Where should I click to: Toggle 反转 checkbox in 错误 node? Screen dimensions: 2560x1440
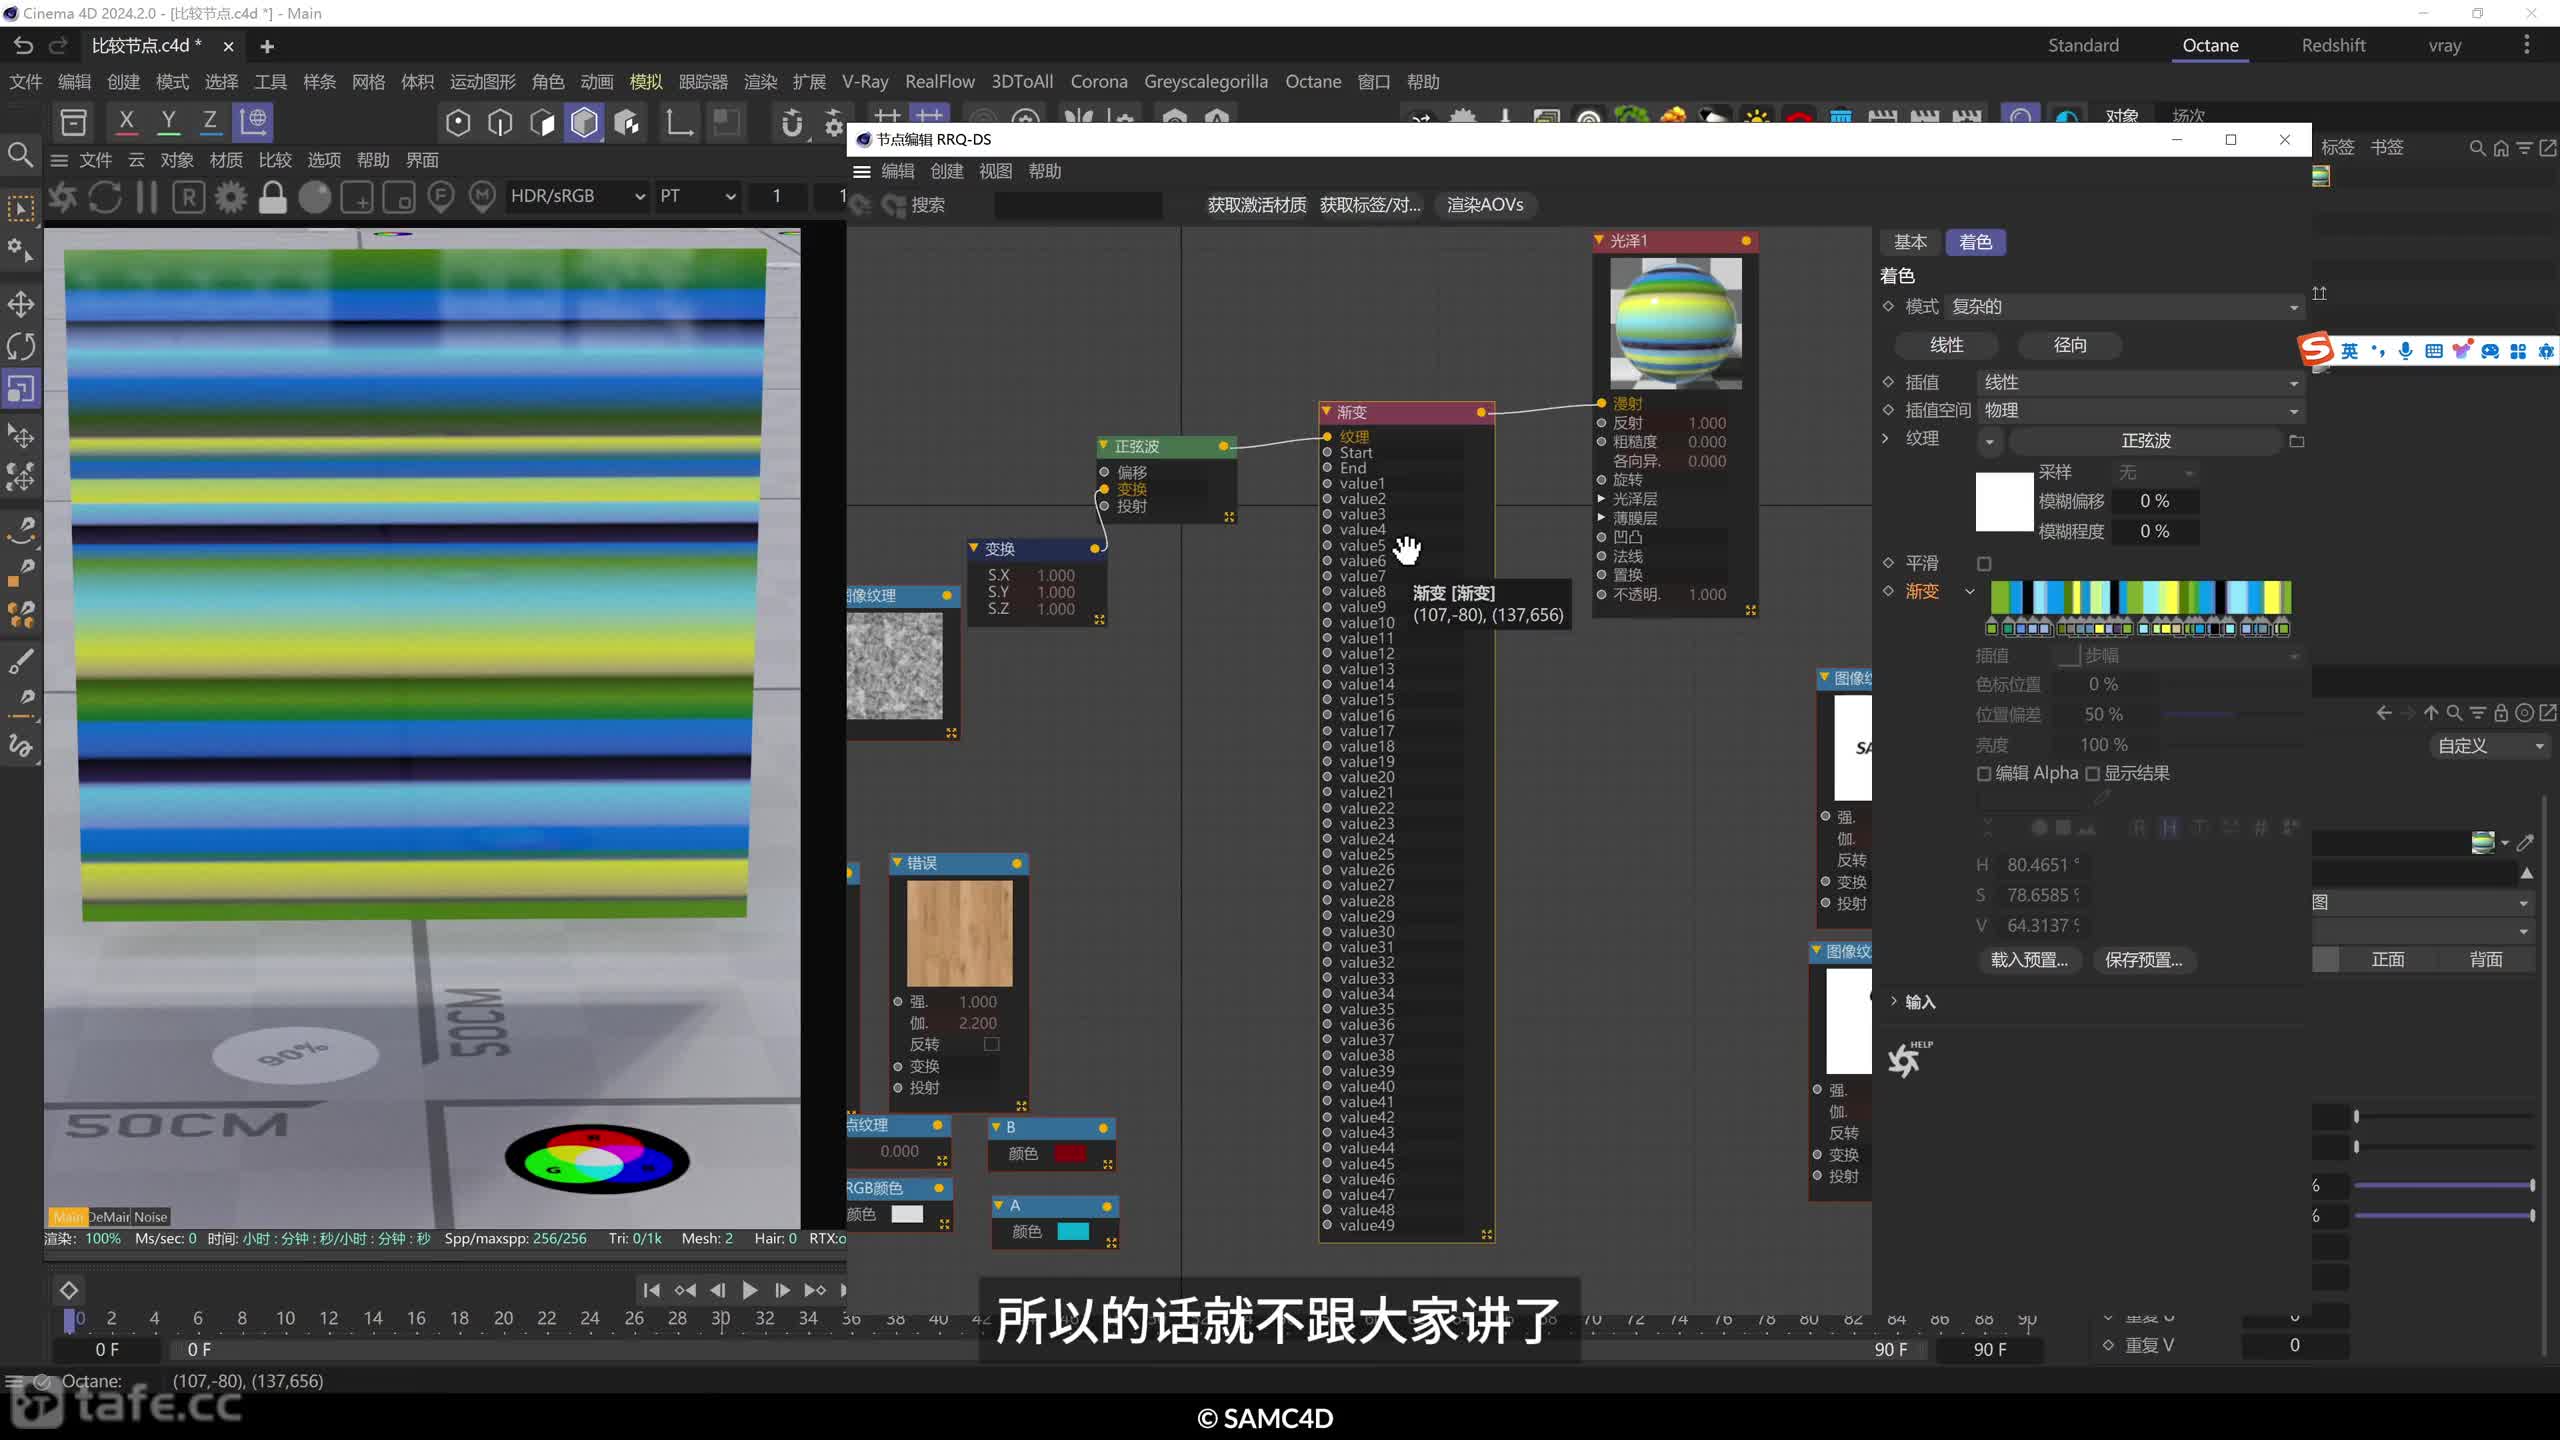[991, 1044]
